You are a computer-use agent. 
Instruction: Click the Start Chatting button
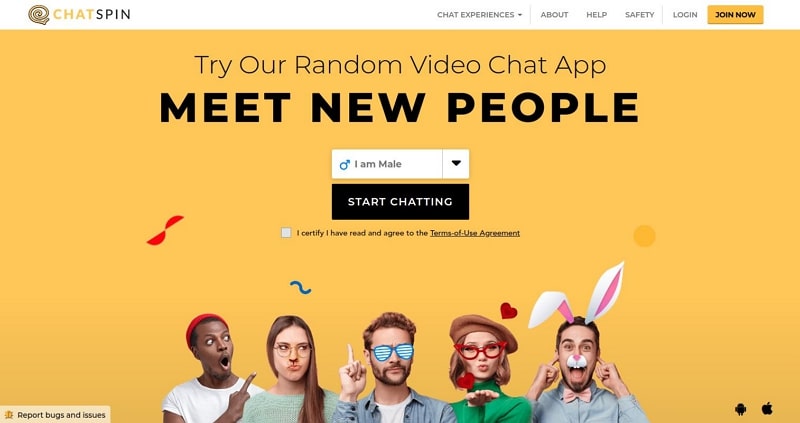[400, 202]
